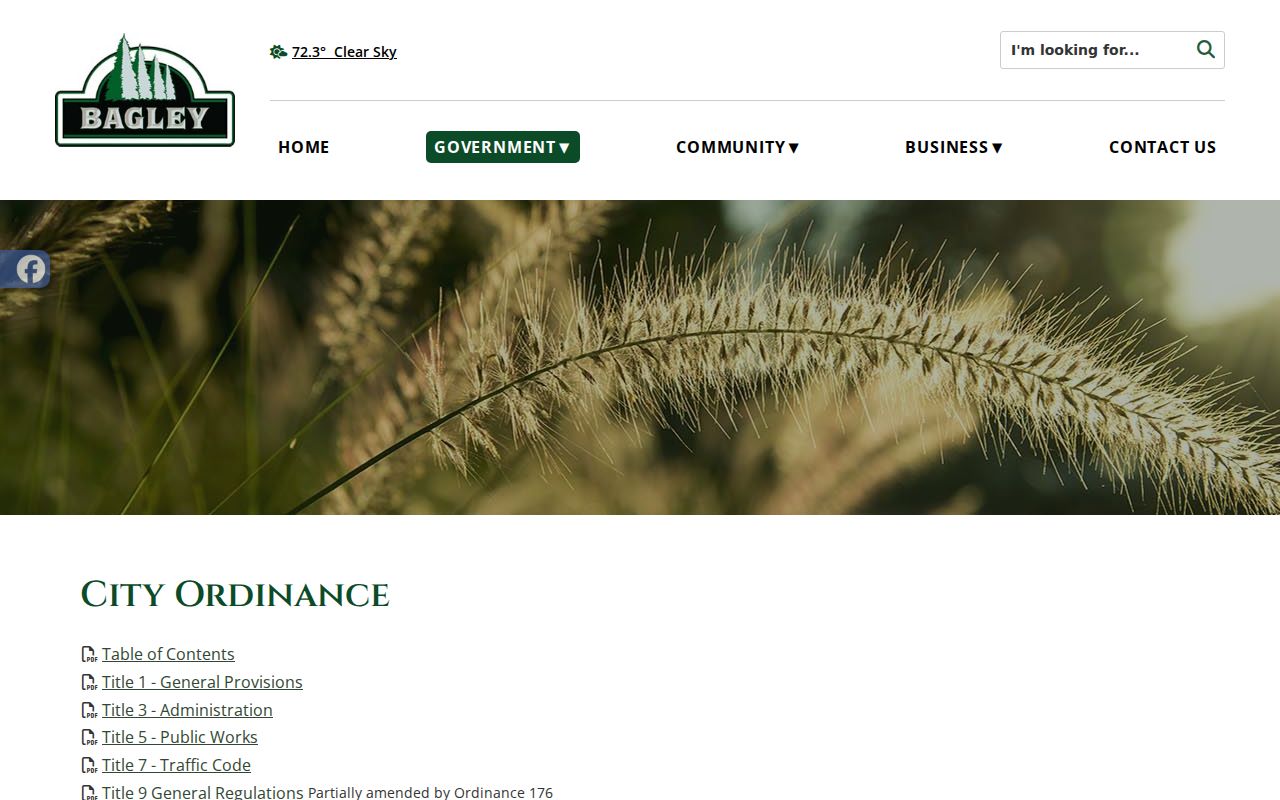1280x800 pixels.
Task: Open the Facebook side tab icon
Action: click(31, 269)
